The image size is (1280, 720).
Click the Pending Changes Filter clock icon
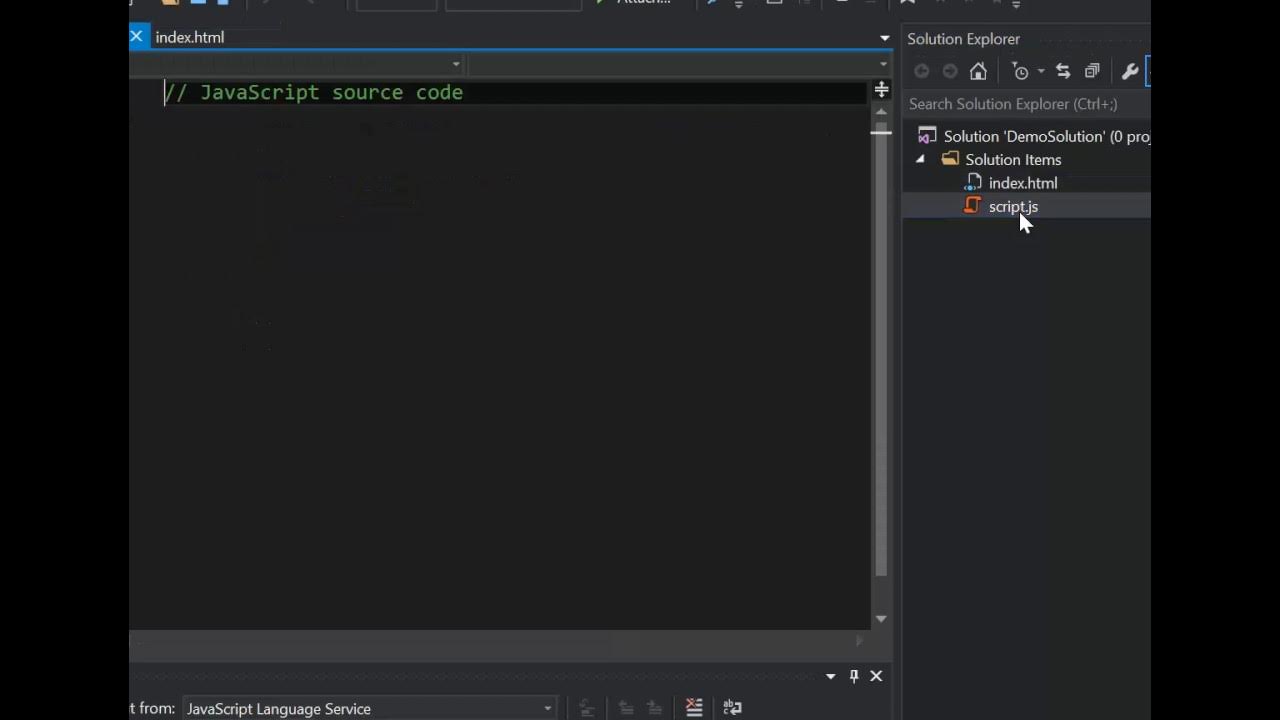pos(1020,71)
